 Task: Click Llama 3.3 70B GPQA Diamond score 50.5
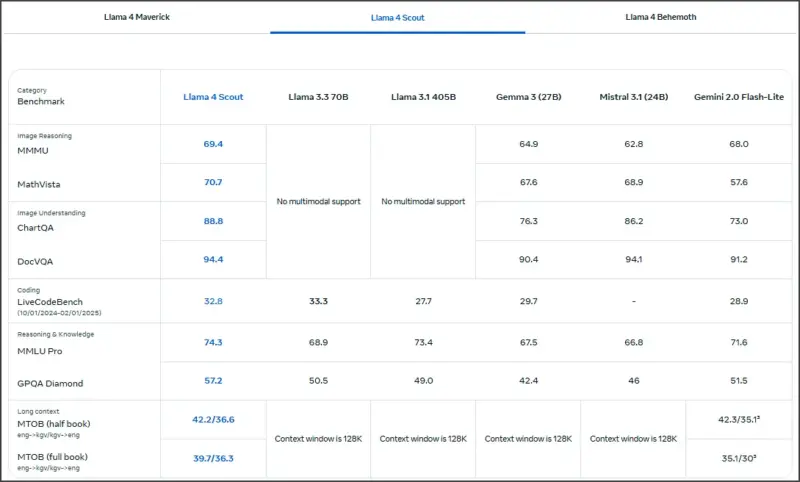pyautogui.click(x=318, y=380)
